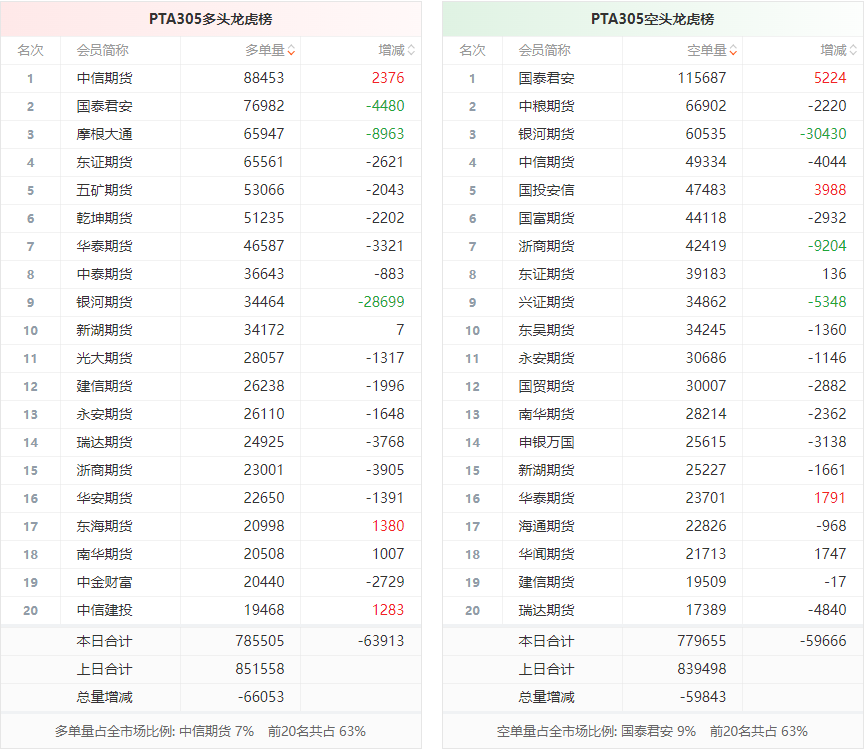Screen dimensions: 865x751
Task: Click the 空单量 column sort icon
Action: (x=733, y=51)
